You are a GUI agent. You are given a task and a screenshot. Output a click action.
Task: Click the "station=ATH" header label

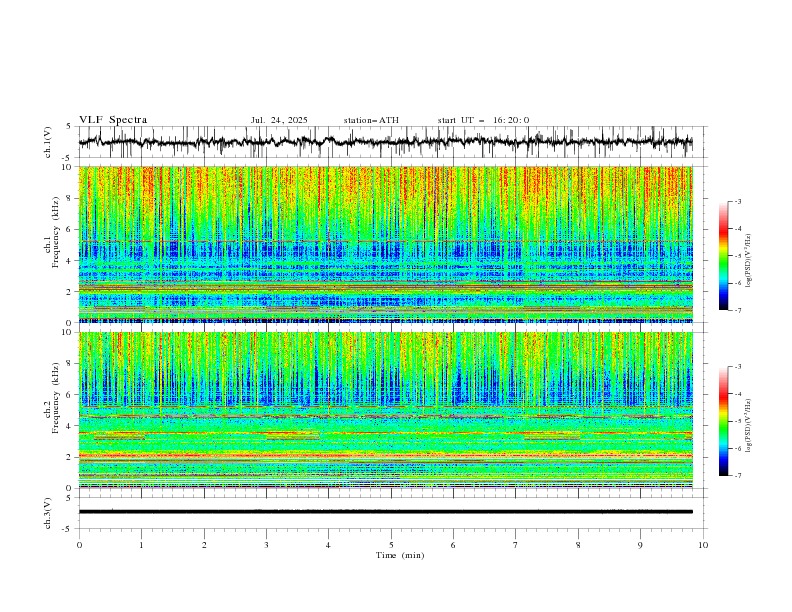[371, 120]
